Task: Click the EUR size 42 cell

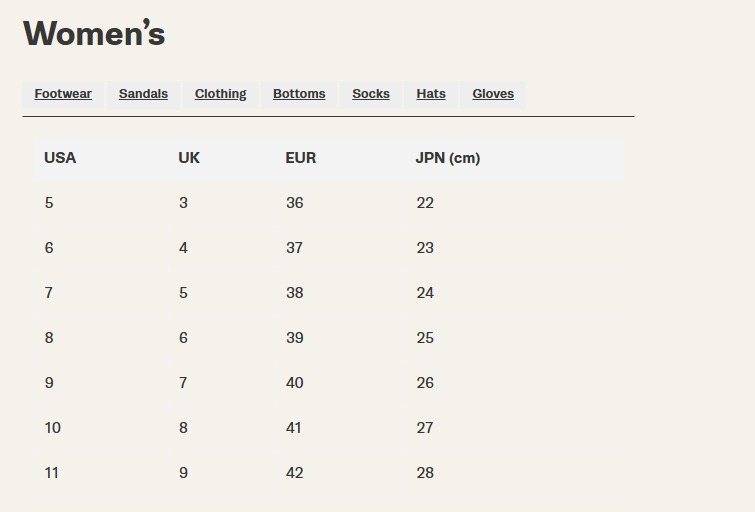Action: pos(294,473)
